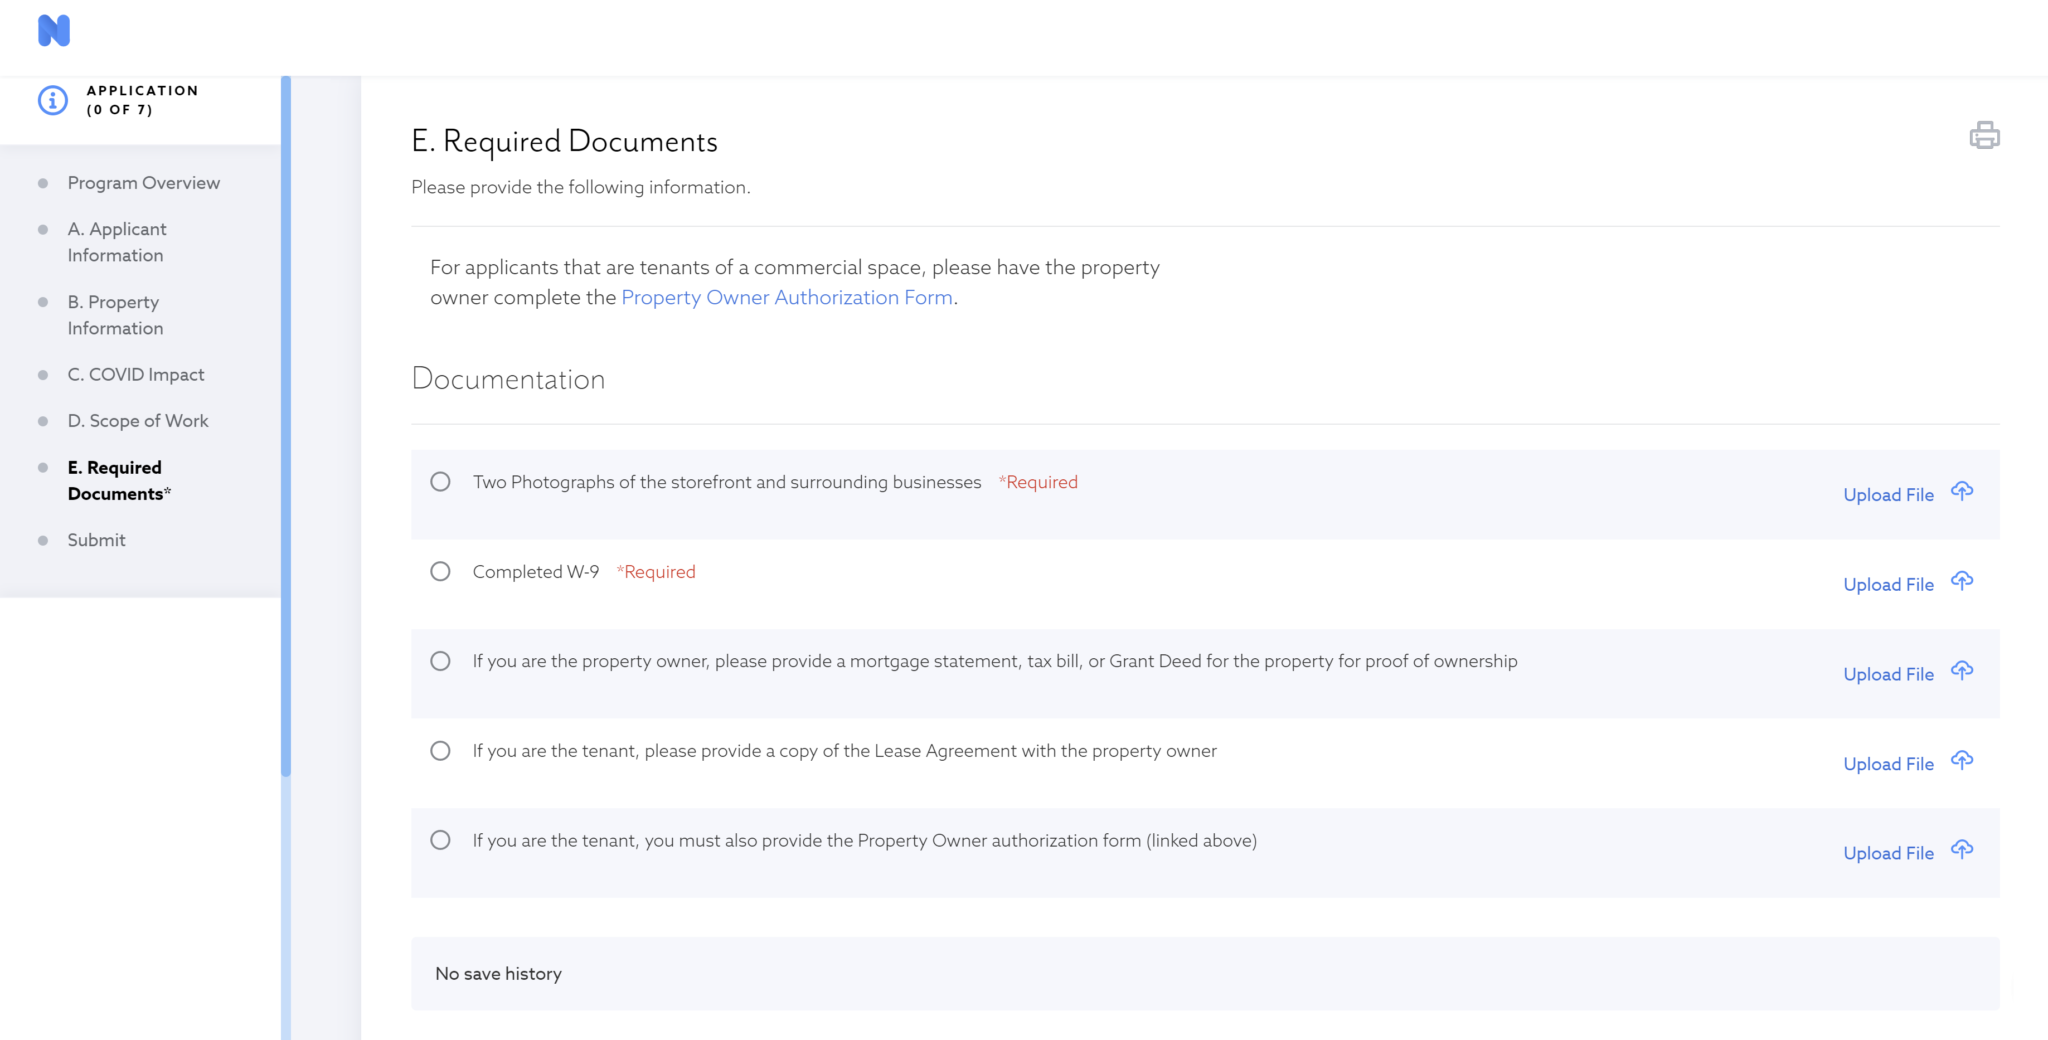Click Upload File for Completed W-9
The height and width of the screenshot is (1040, 2048).
coord(1888,585)
